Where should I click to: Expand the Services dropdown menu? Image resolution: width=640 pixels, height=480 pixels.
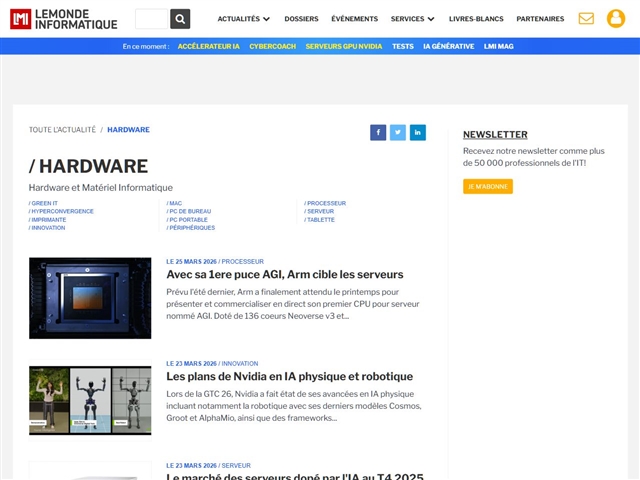(x=412, y=19)
